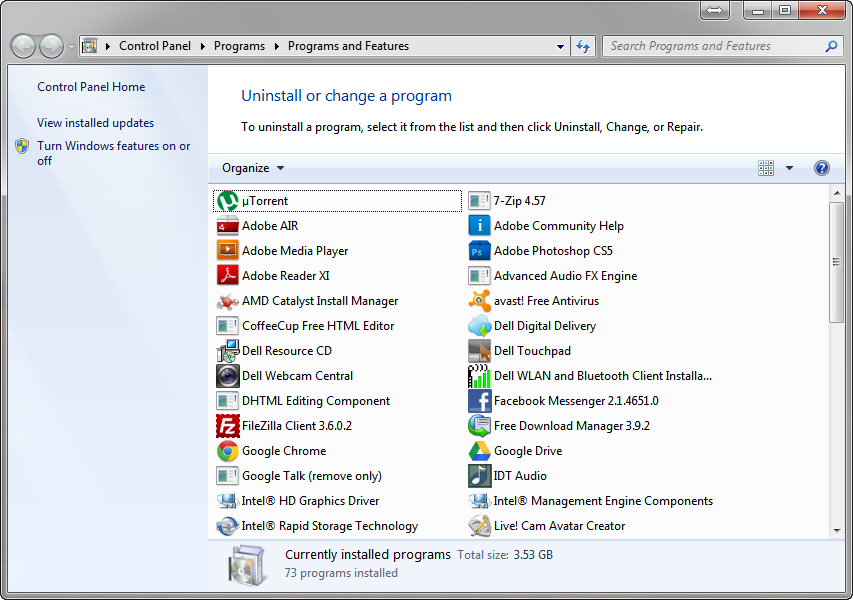Open the address bar history dropdown
The height and width of the screenshot is (600, 853).
(560, 47)
